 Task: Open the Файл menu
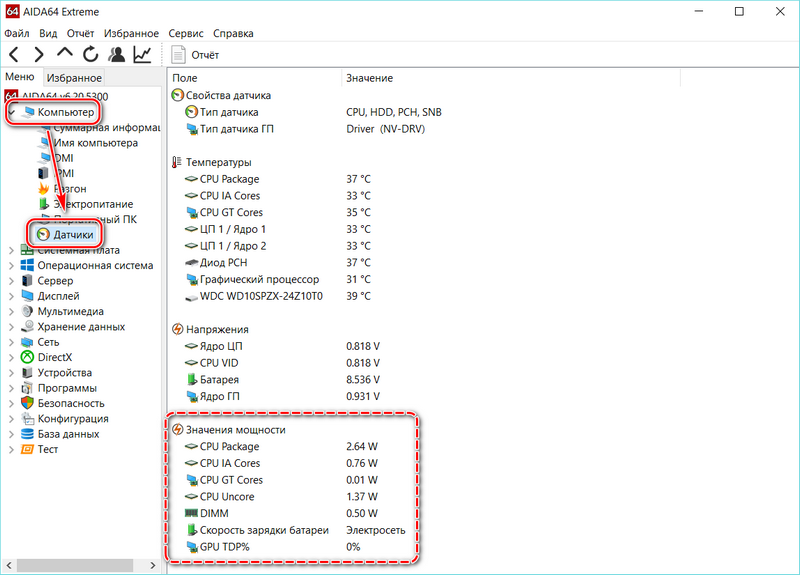pyautogui.click(x=17, y=33)
